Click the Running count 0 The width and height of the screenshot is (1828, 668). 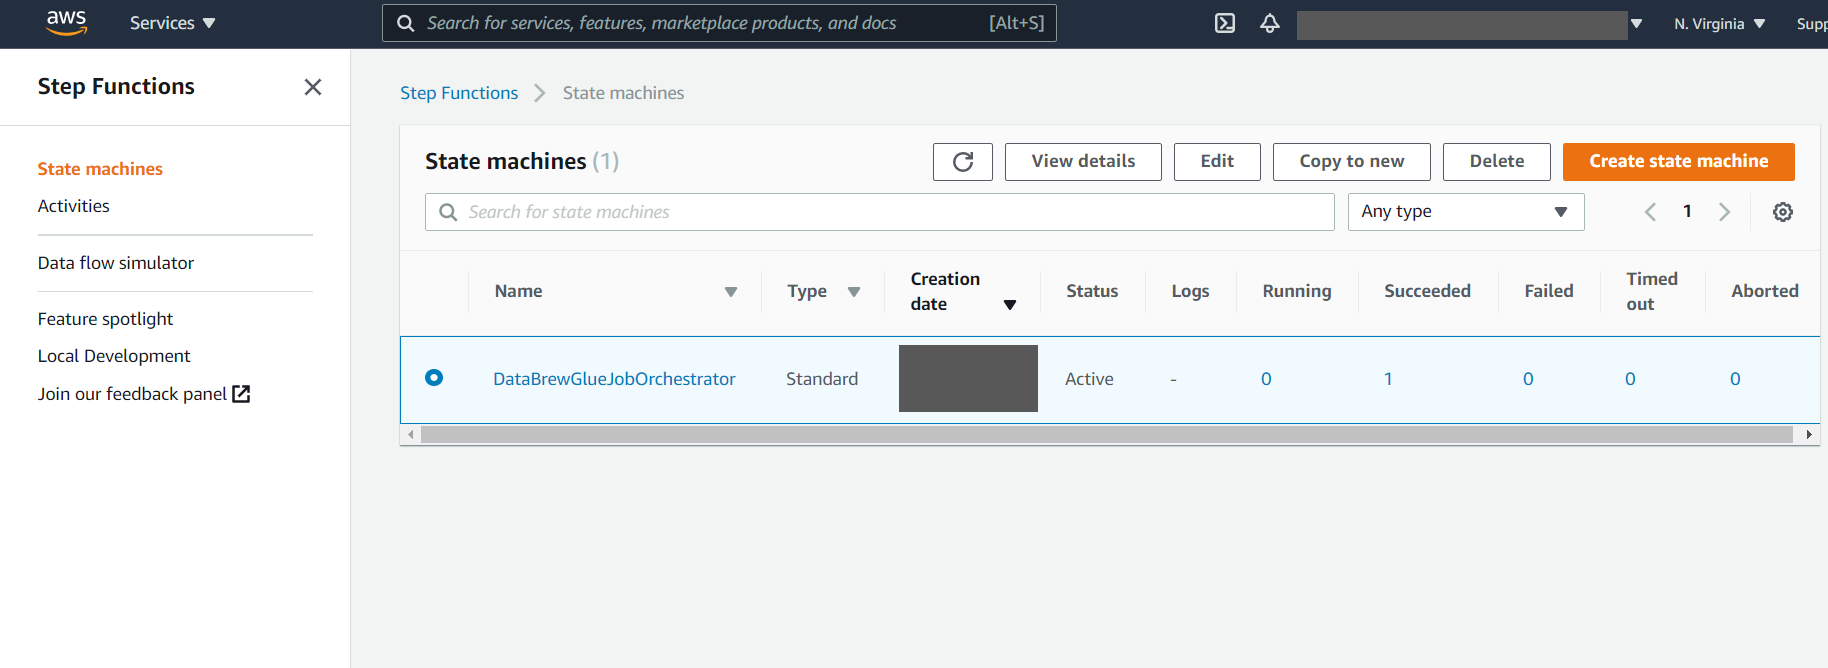[1266, 379]
